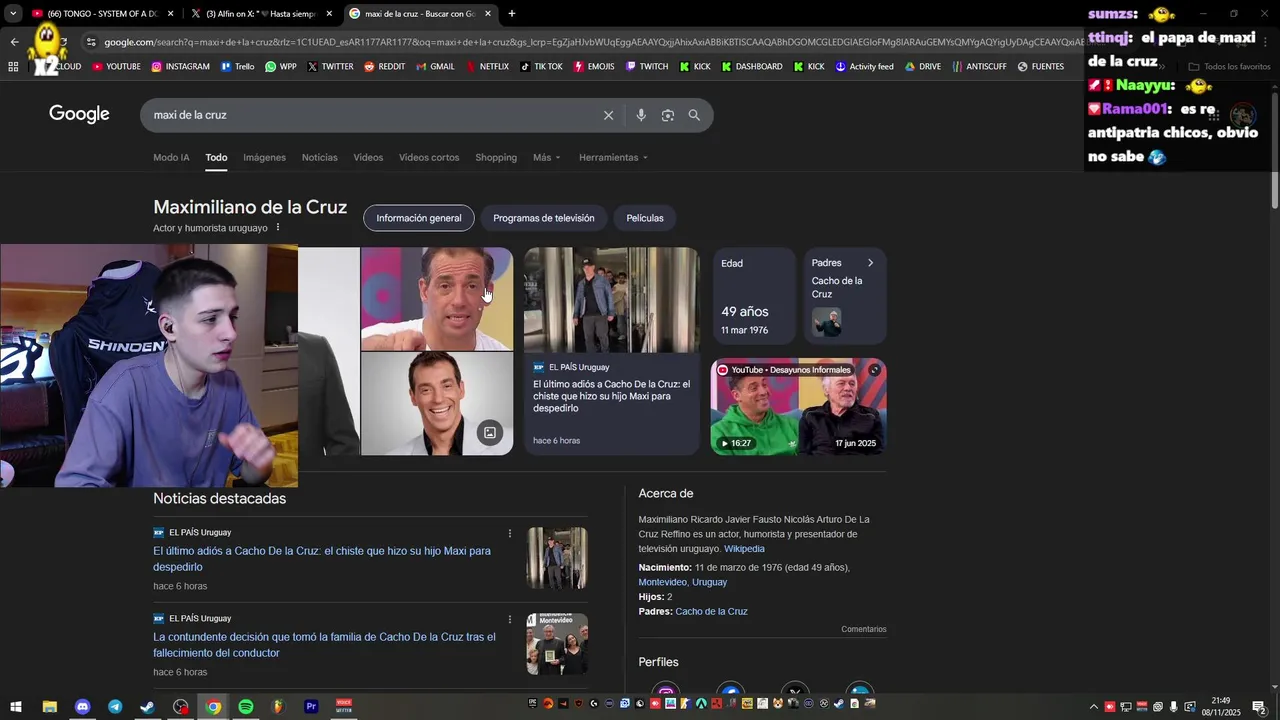The width and height of the screenshot is (1280, 720).
Task: Open Adobe Premiere Pro from the taskbar
Action: 311,707
